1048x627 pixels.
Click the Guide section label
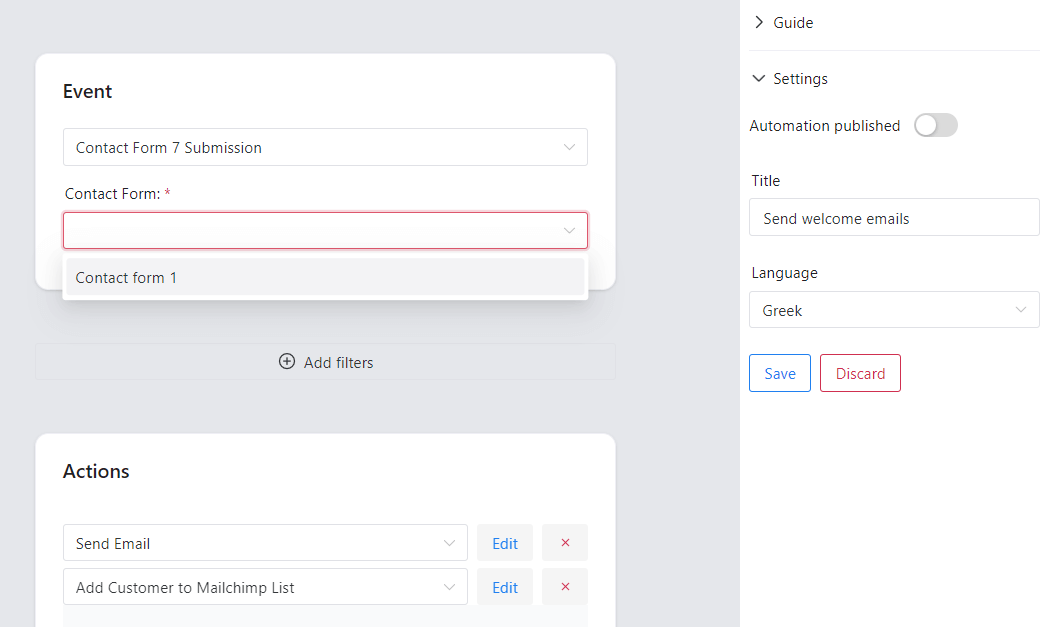click(x=793, y=23)
